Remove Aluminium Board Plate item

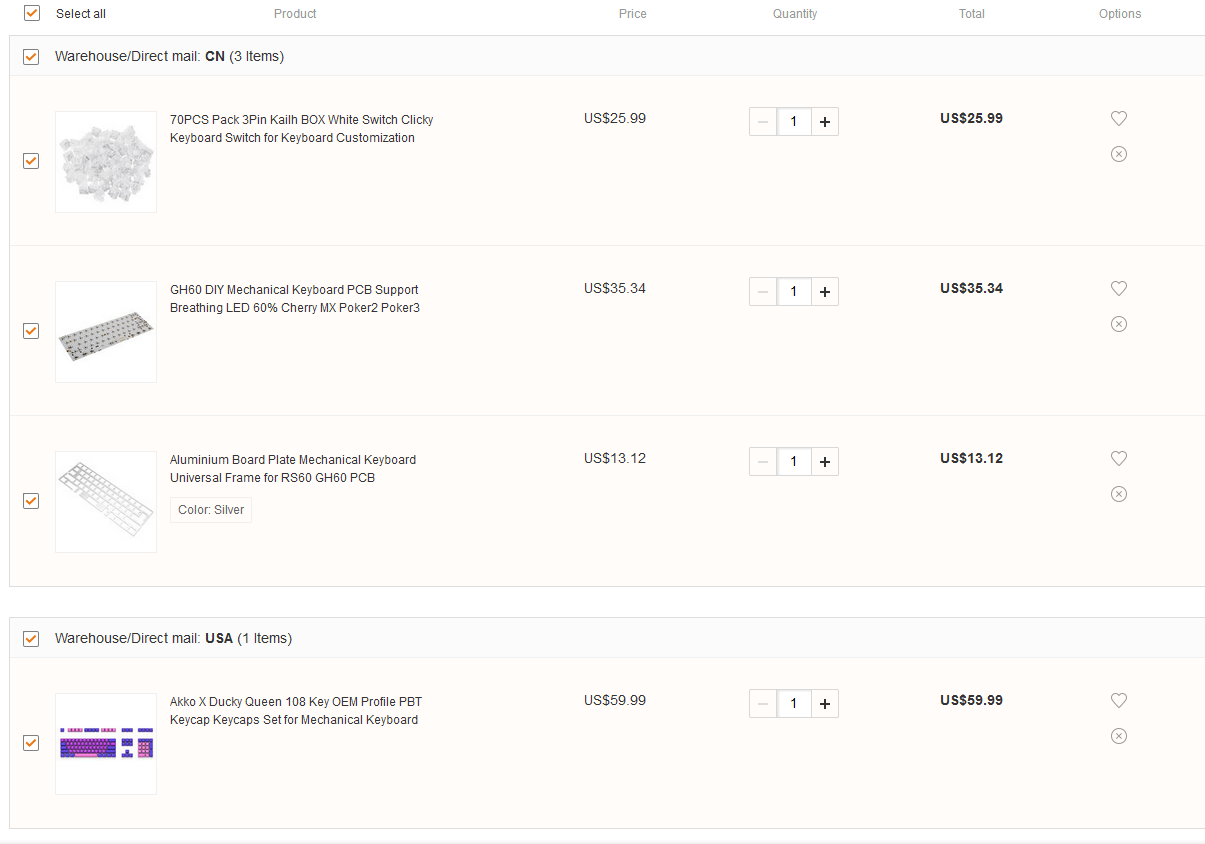(1119, 494)
